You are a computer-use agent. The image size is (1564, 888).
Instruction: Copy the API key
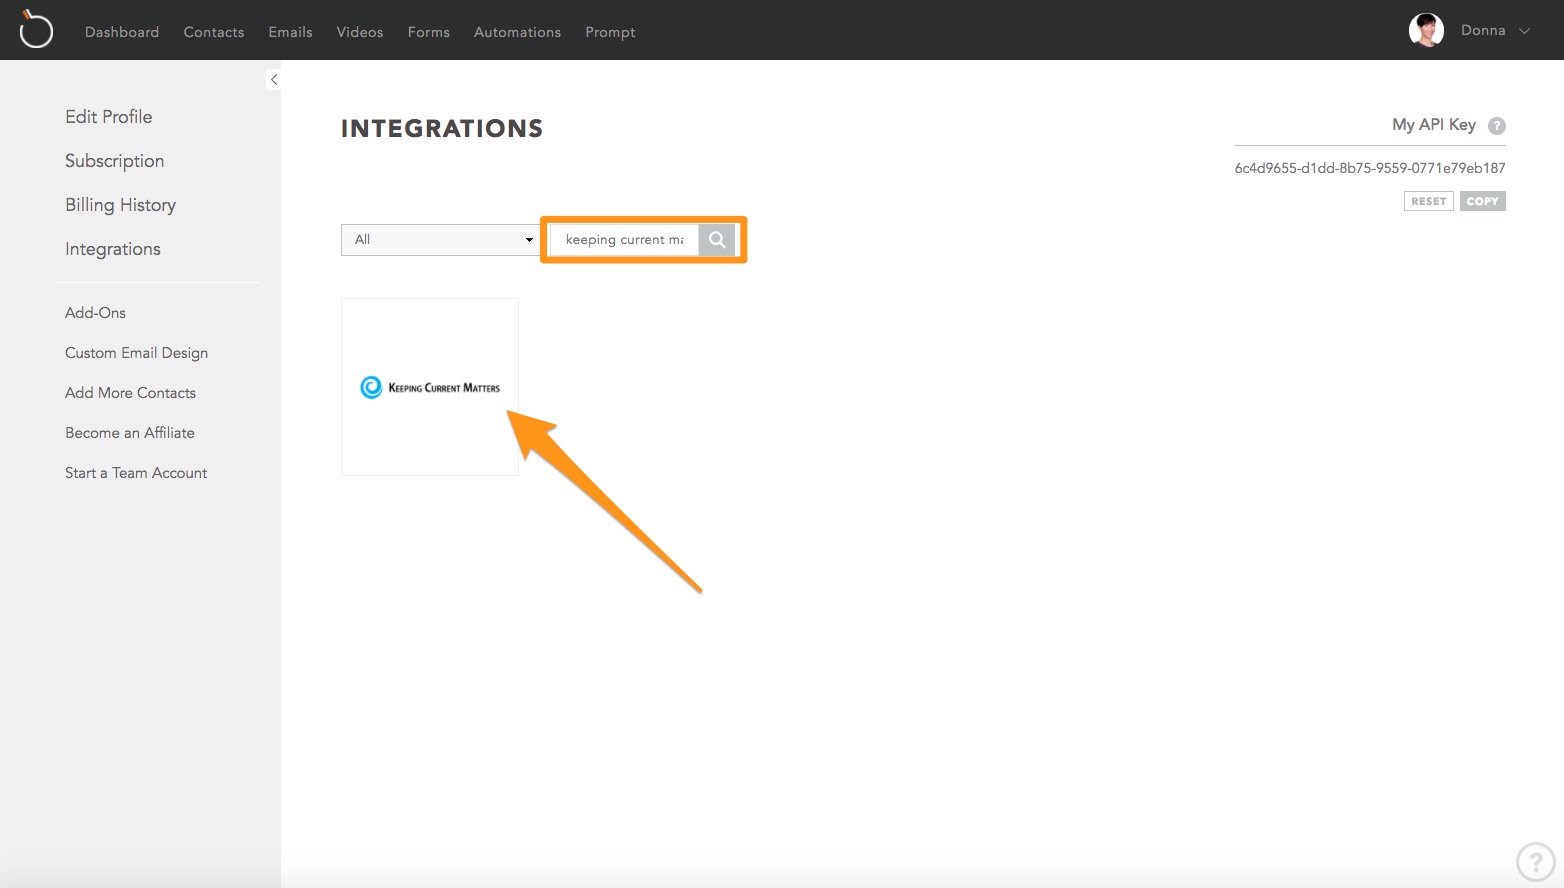coord(1482,201)
